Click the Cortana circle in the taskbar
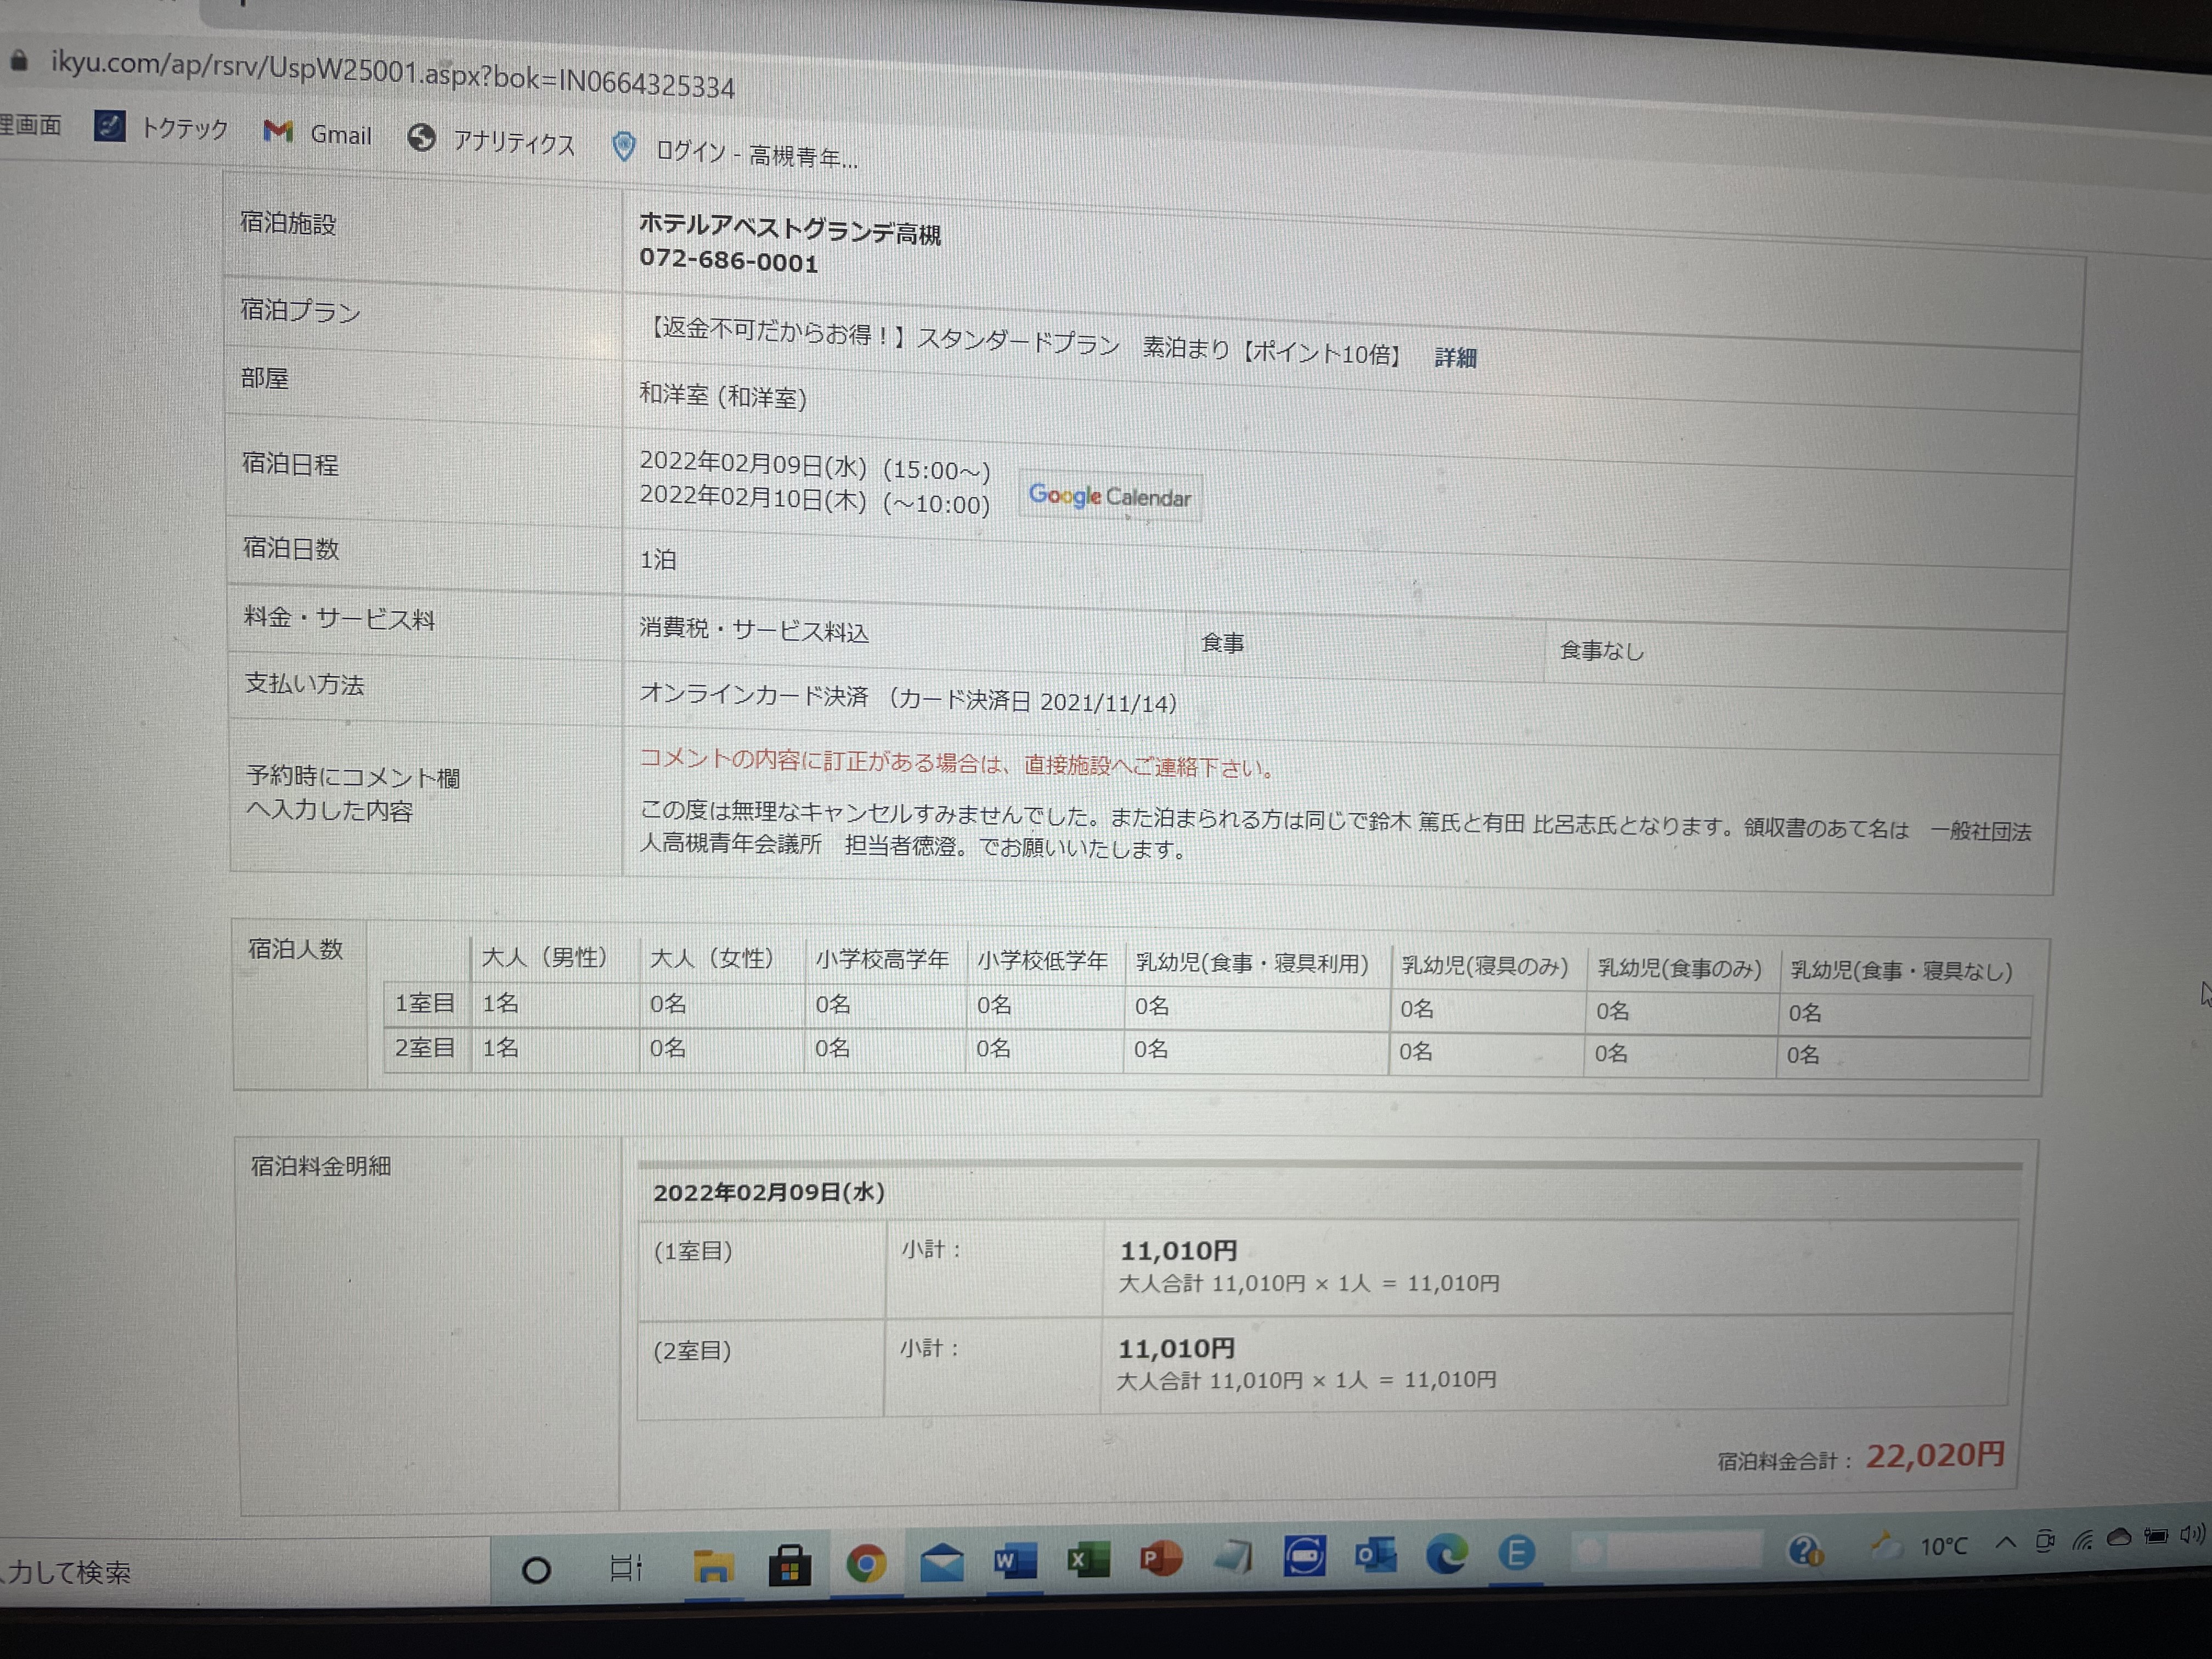Image resolution: width=2212 pixels, height=1659 pixels. pyautogui.click(x=536, y=1570)
